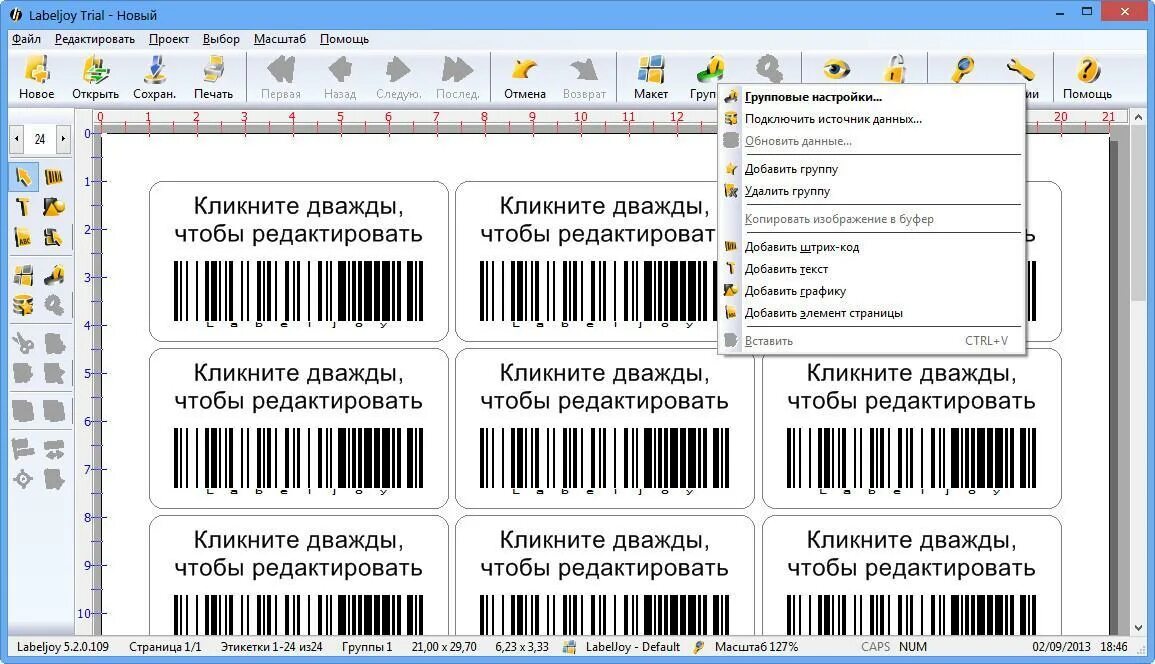The width and height of the screenshot is (1155, 664).
Task: Choose Групповые настройки... from context menu
Action: coord(872,97)
